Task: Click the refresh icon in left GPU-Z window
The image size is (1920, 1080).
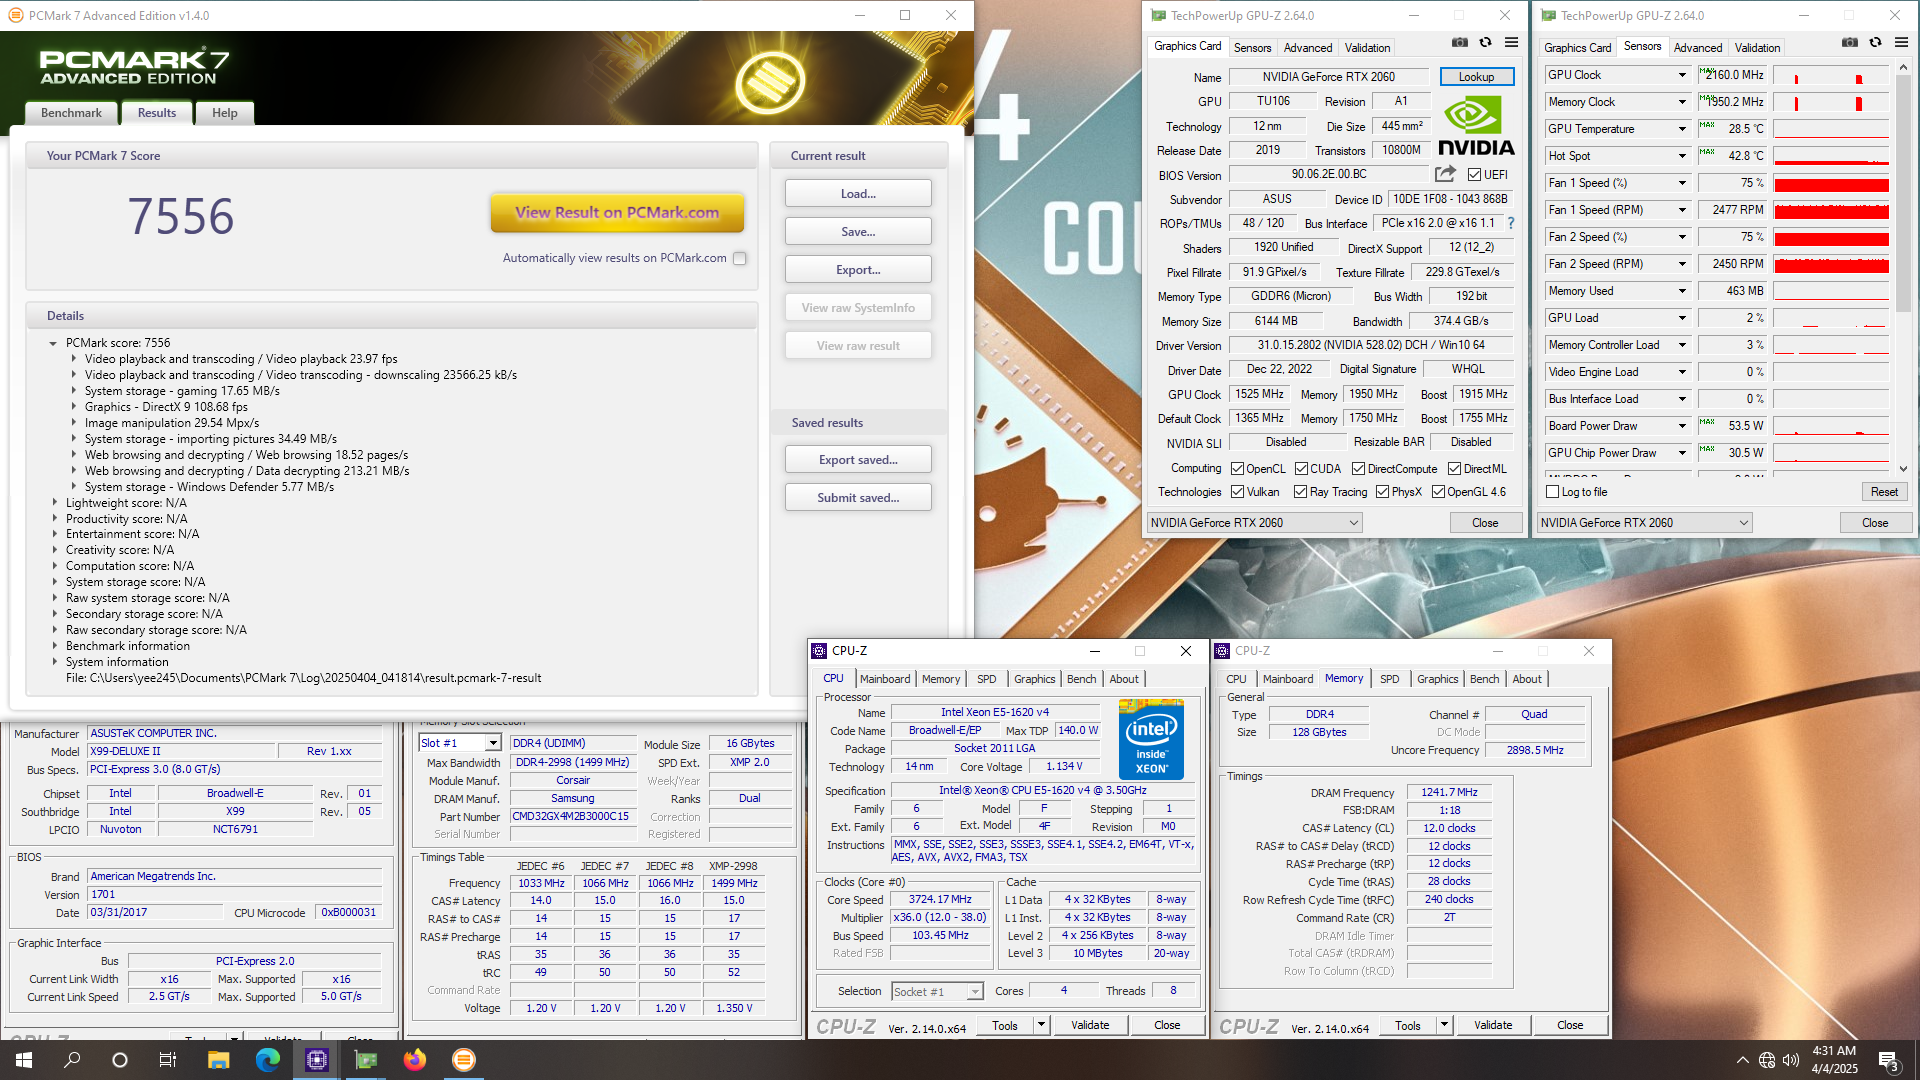Action: click(x=1486, y=43)
